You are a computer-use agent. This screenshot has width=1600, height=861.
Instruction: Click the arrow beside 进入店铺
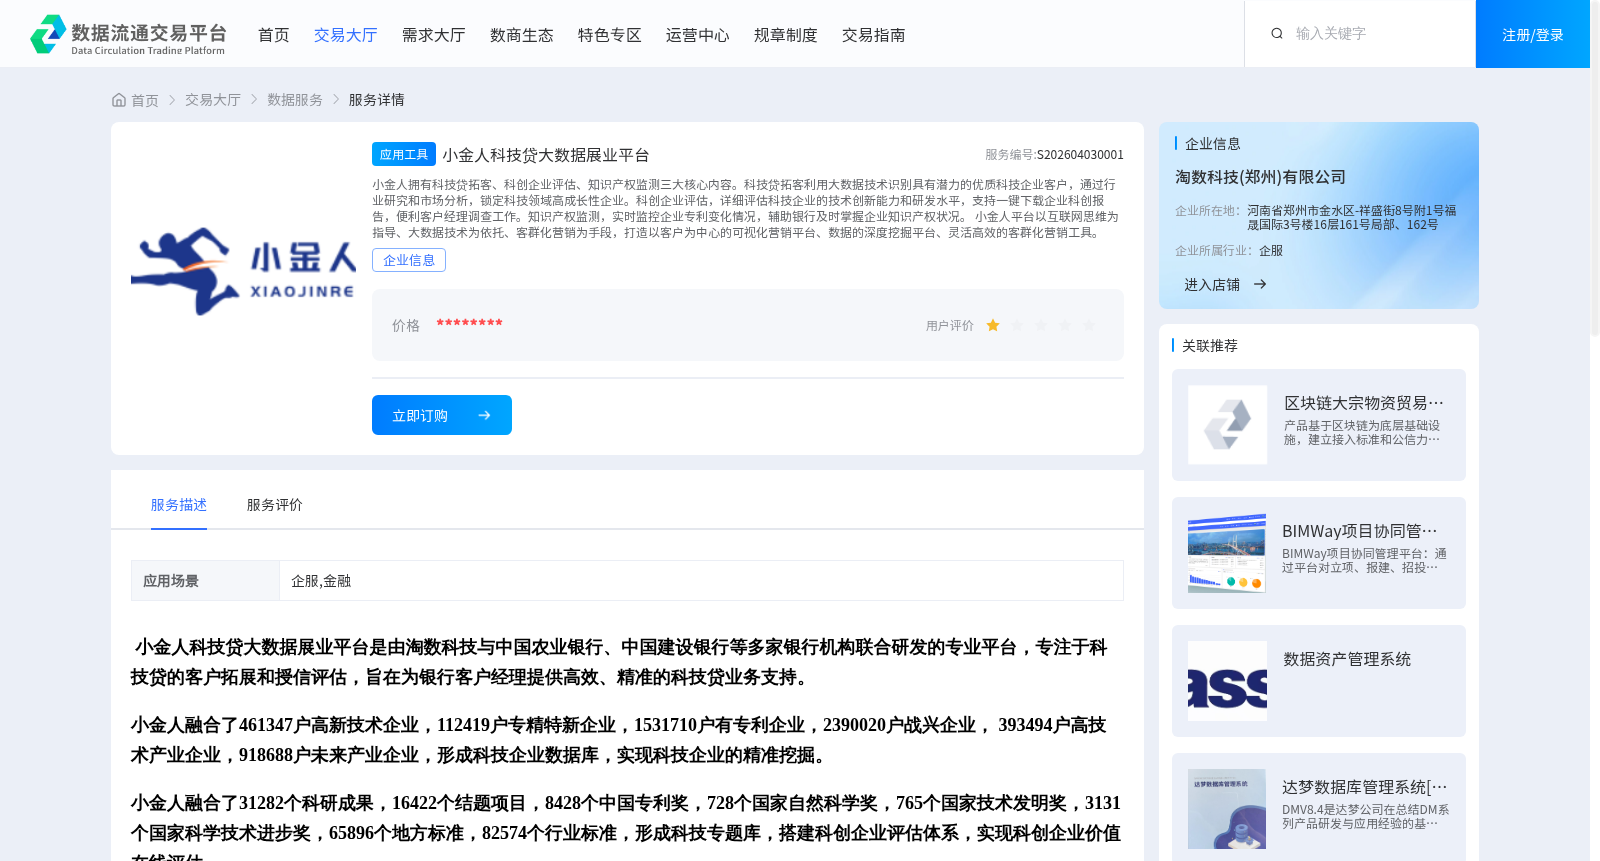pyautogui.click(x=1260, y=284)
